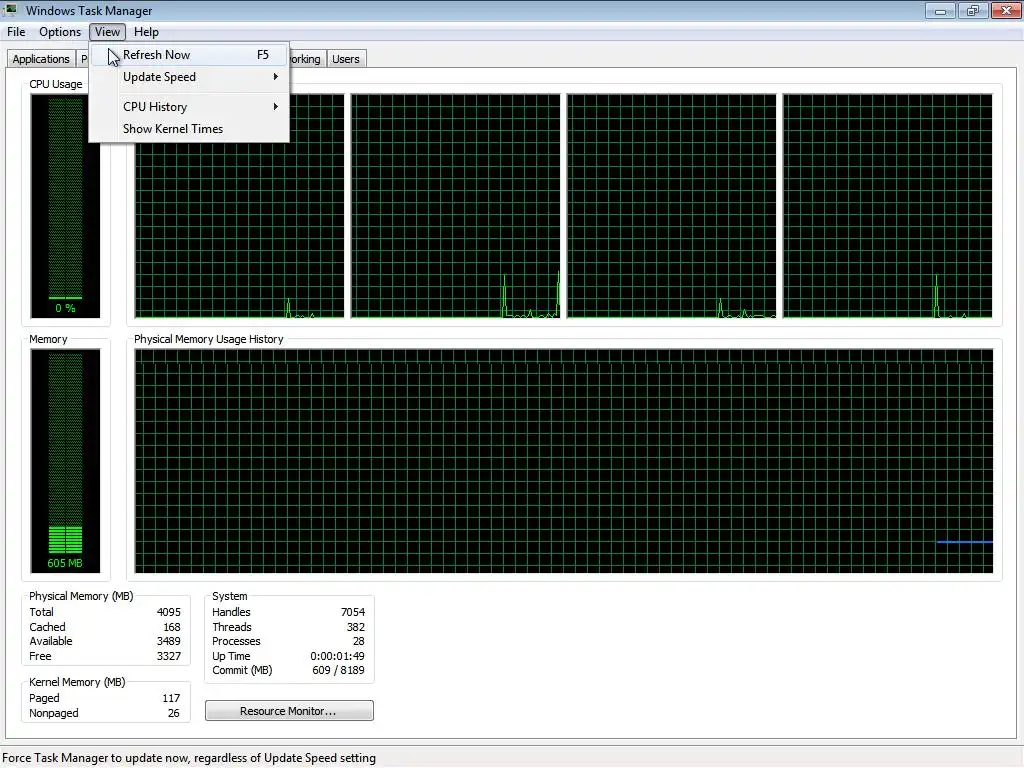Choose Refresh Now from the View menu
1024x768 pixels.
point(189,55)
